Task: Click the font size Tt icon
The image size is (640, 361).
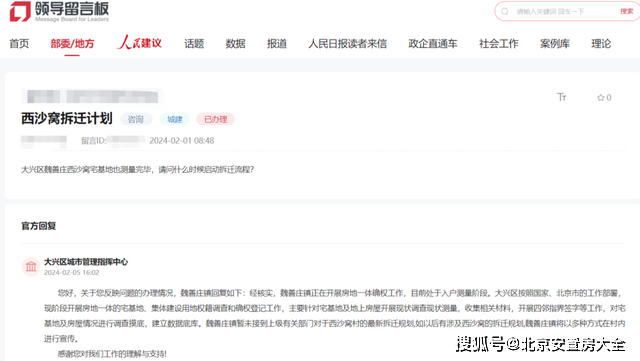Action: click(x=562, y=97)
